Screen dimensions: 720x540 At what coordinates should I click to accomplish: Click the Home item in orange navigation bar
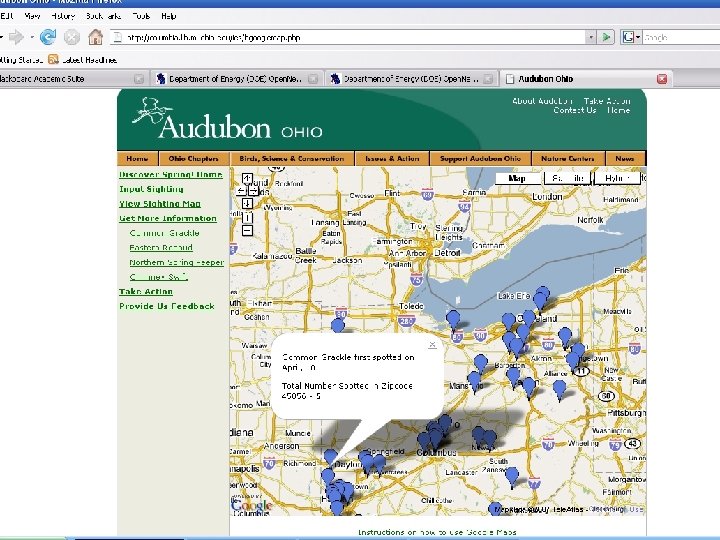pos(137,158)
